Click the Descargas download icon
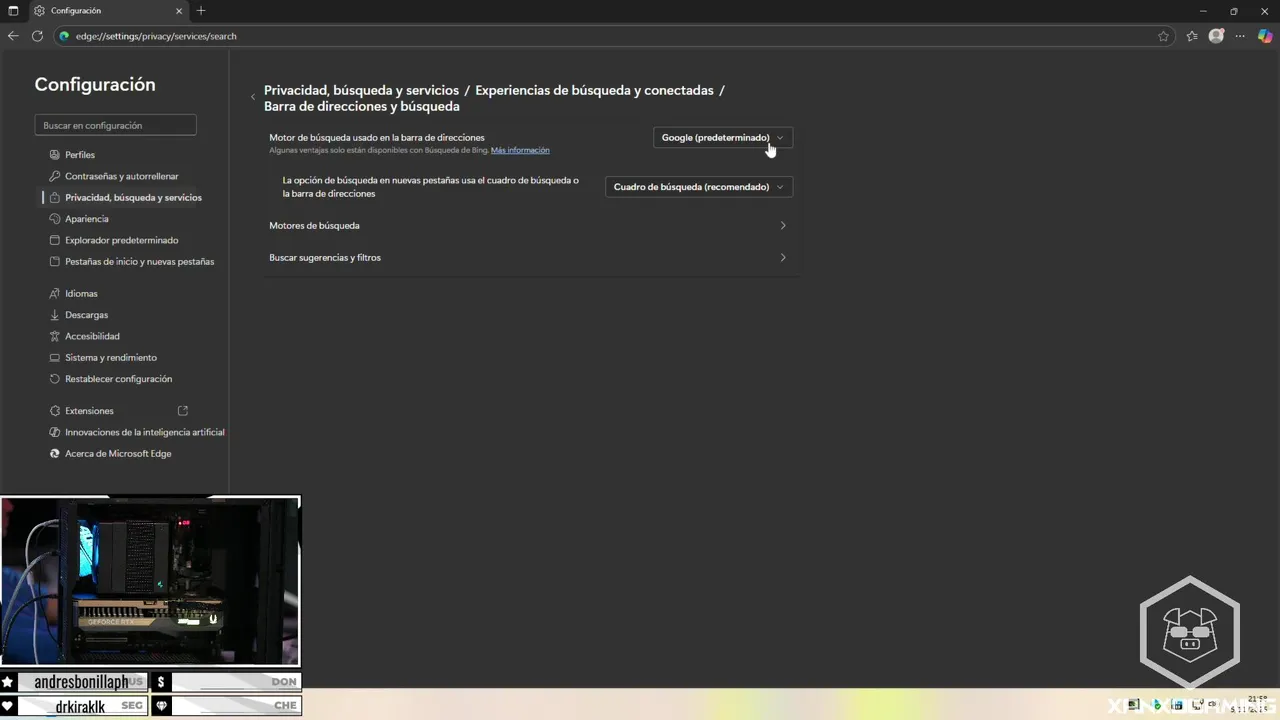Screen dimensions: 1280x720 tap(55, 315)
